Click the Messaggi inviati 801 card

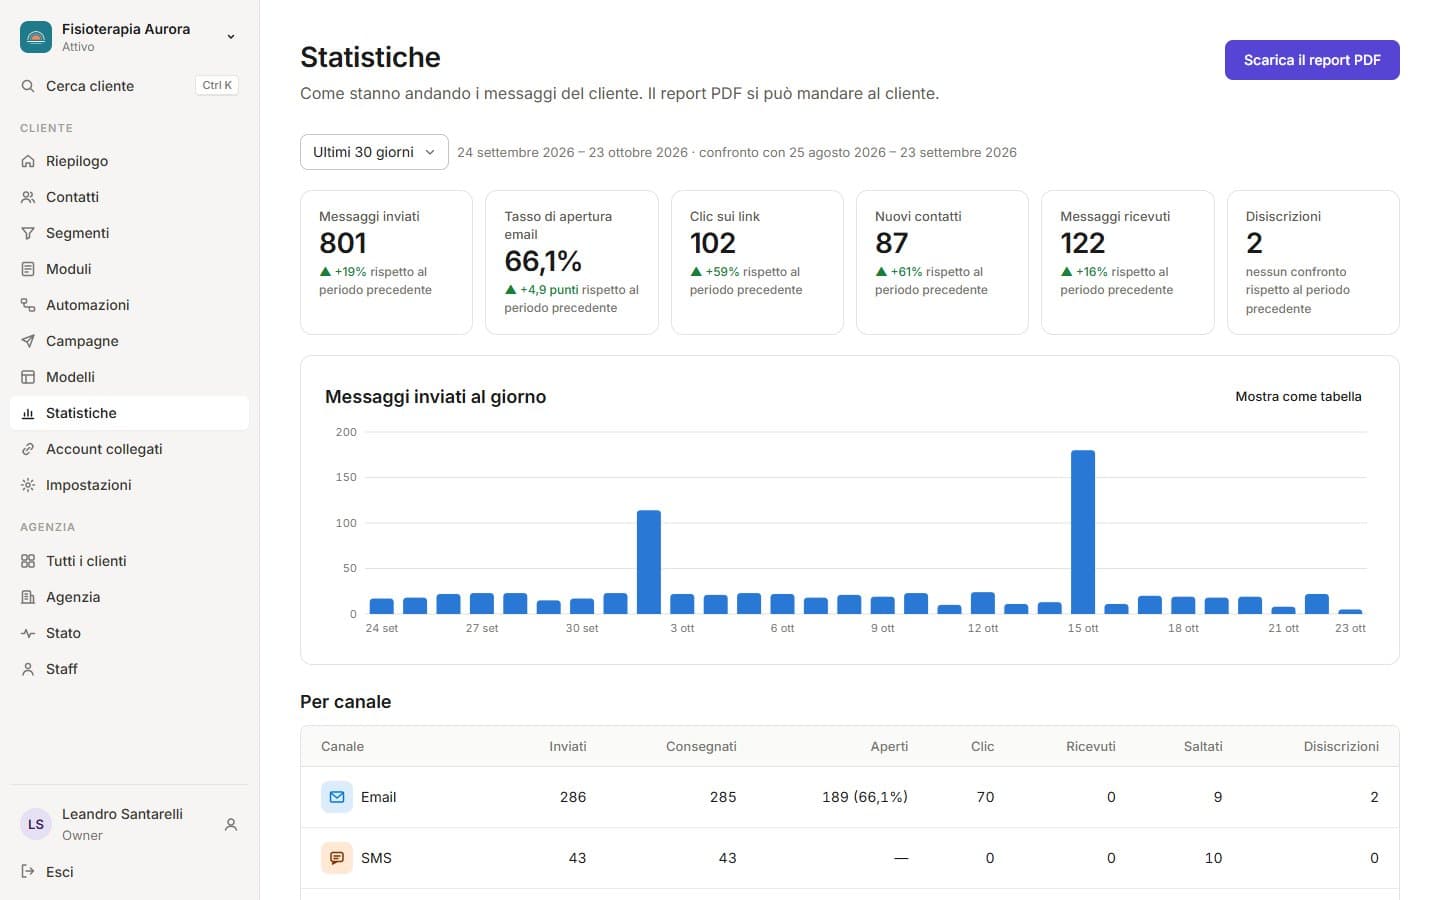tap(386, 262)
